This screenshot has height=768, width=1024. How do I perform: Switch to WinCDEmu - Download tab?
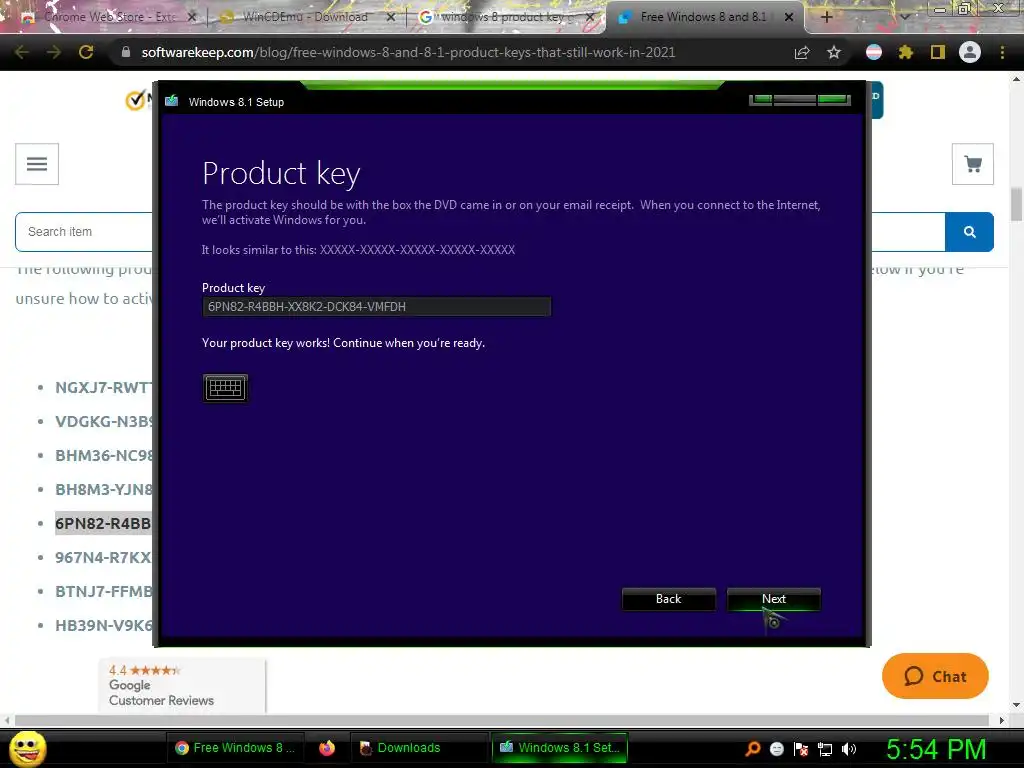click(305, 17)
